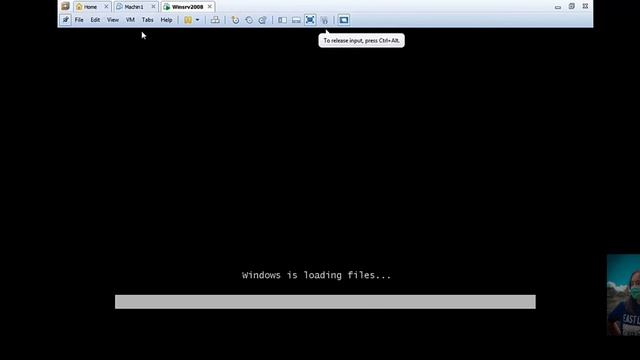Open the power options dropdown arrow
Viewport: 640px width, 360px height.
[198, 20]
